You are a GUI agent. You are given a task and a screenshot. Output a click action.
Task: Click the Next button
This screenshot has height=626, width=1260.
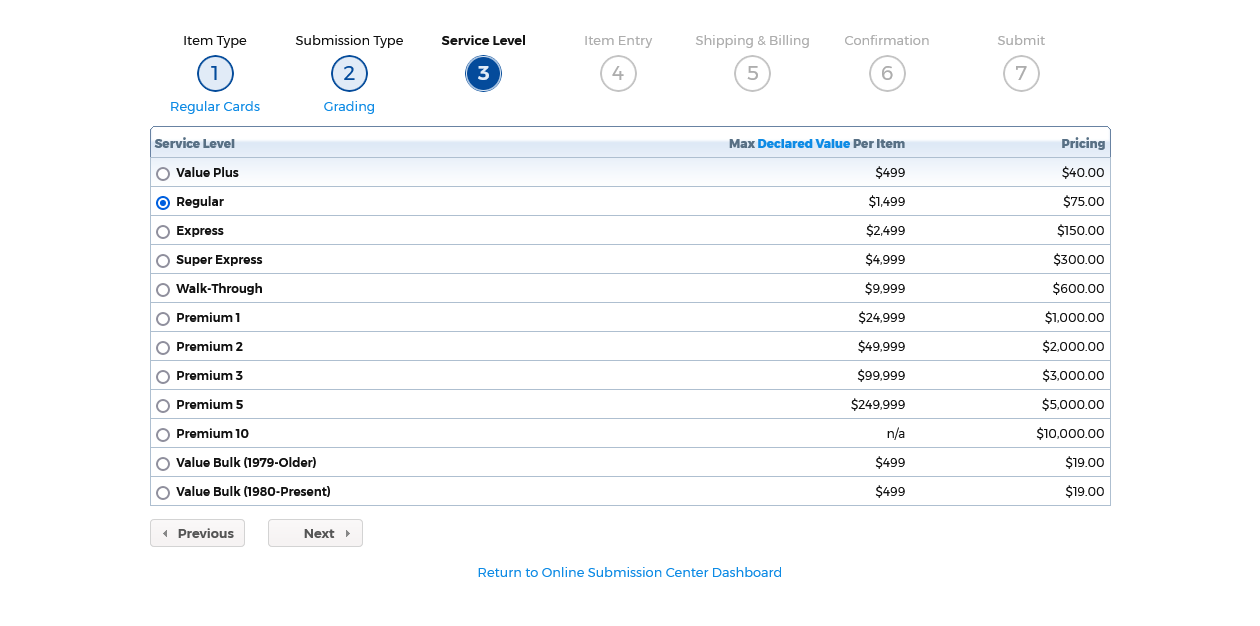coord(315,533)
